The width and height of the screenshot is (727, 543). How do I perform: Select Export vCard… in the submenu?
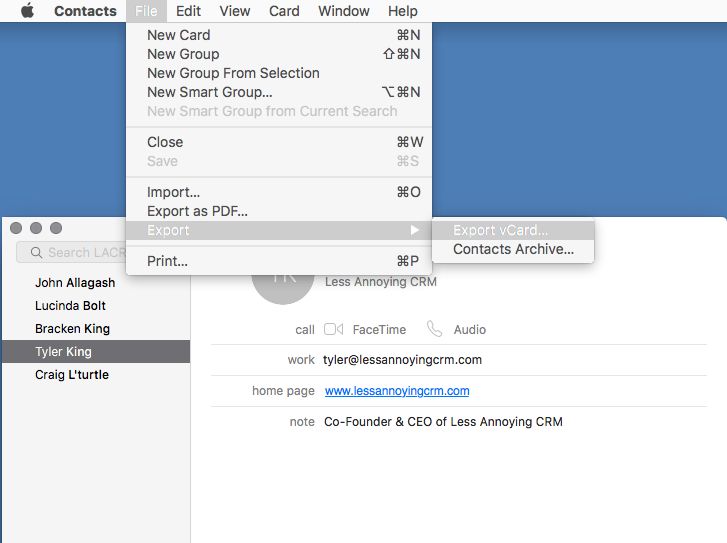coord(513,230)
